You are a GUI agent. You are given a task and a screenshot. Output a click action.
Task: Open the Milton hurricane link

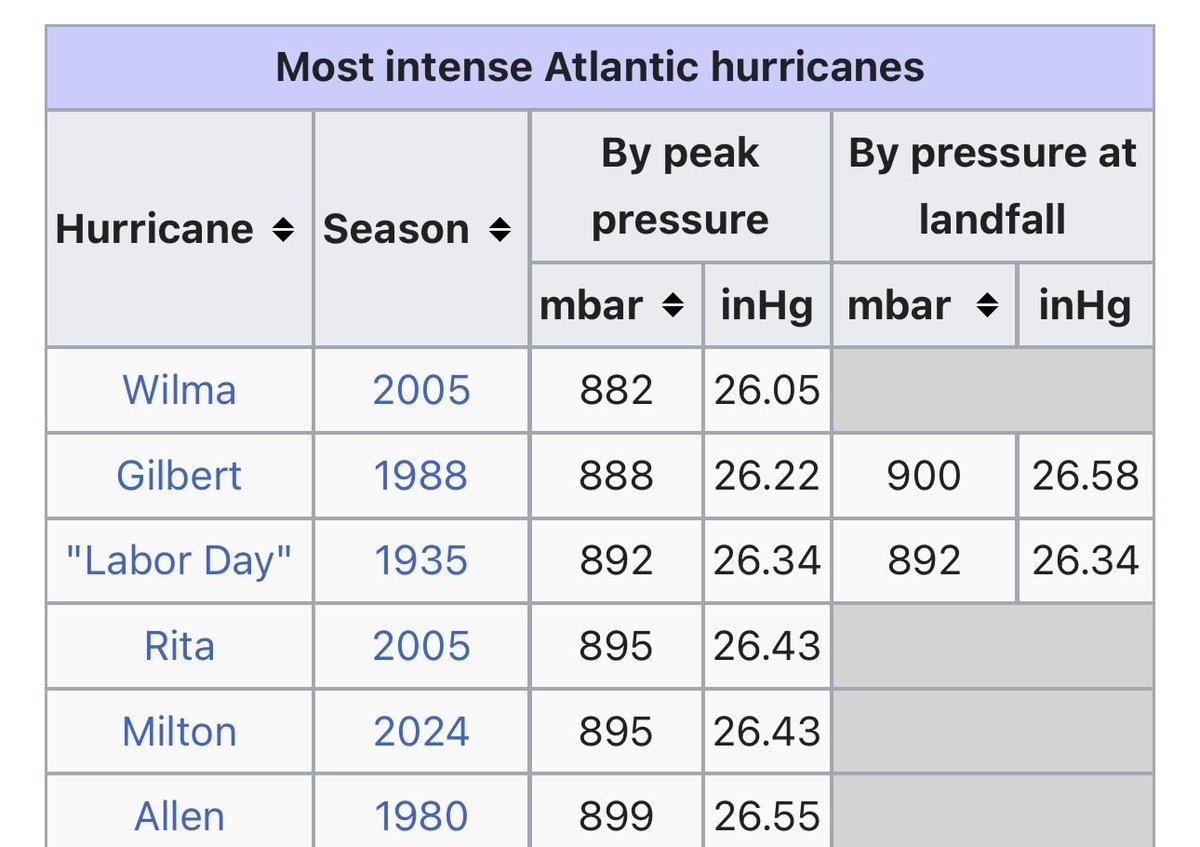click(179, 731)
